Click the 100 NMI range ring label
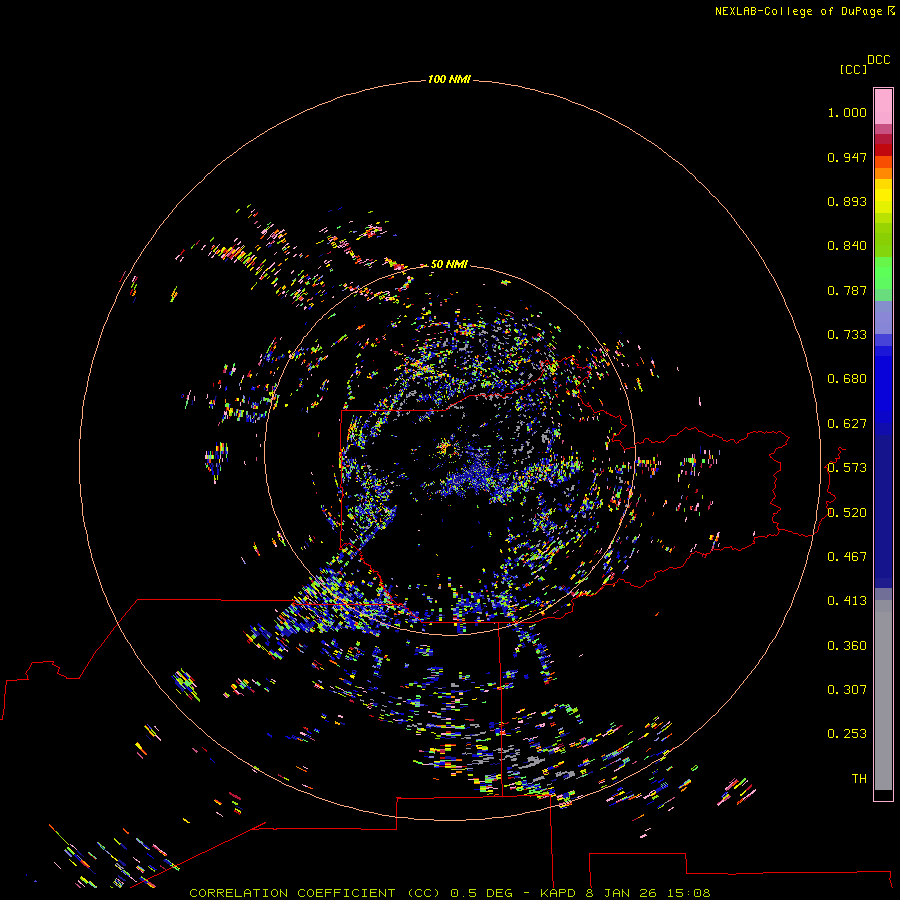 click(449, 79)
